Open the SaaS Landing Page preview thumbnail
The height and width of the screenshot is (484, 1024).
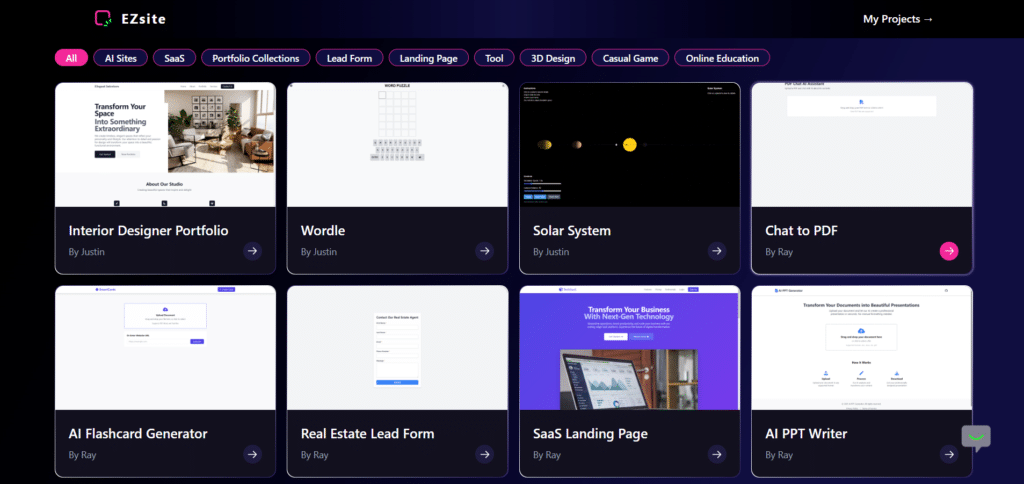630,348
